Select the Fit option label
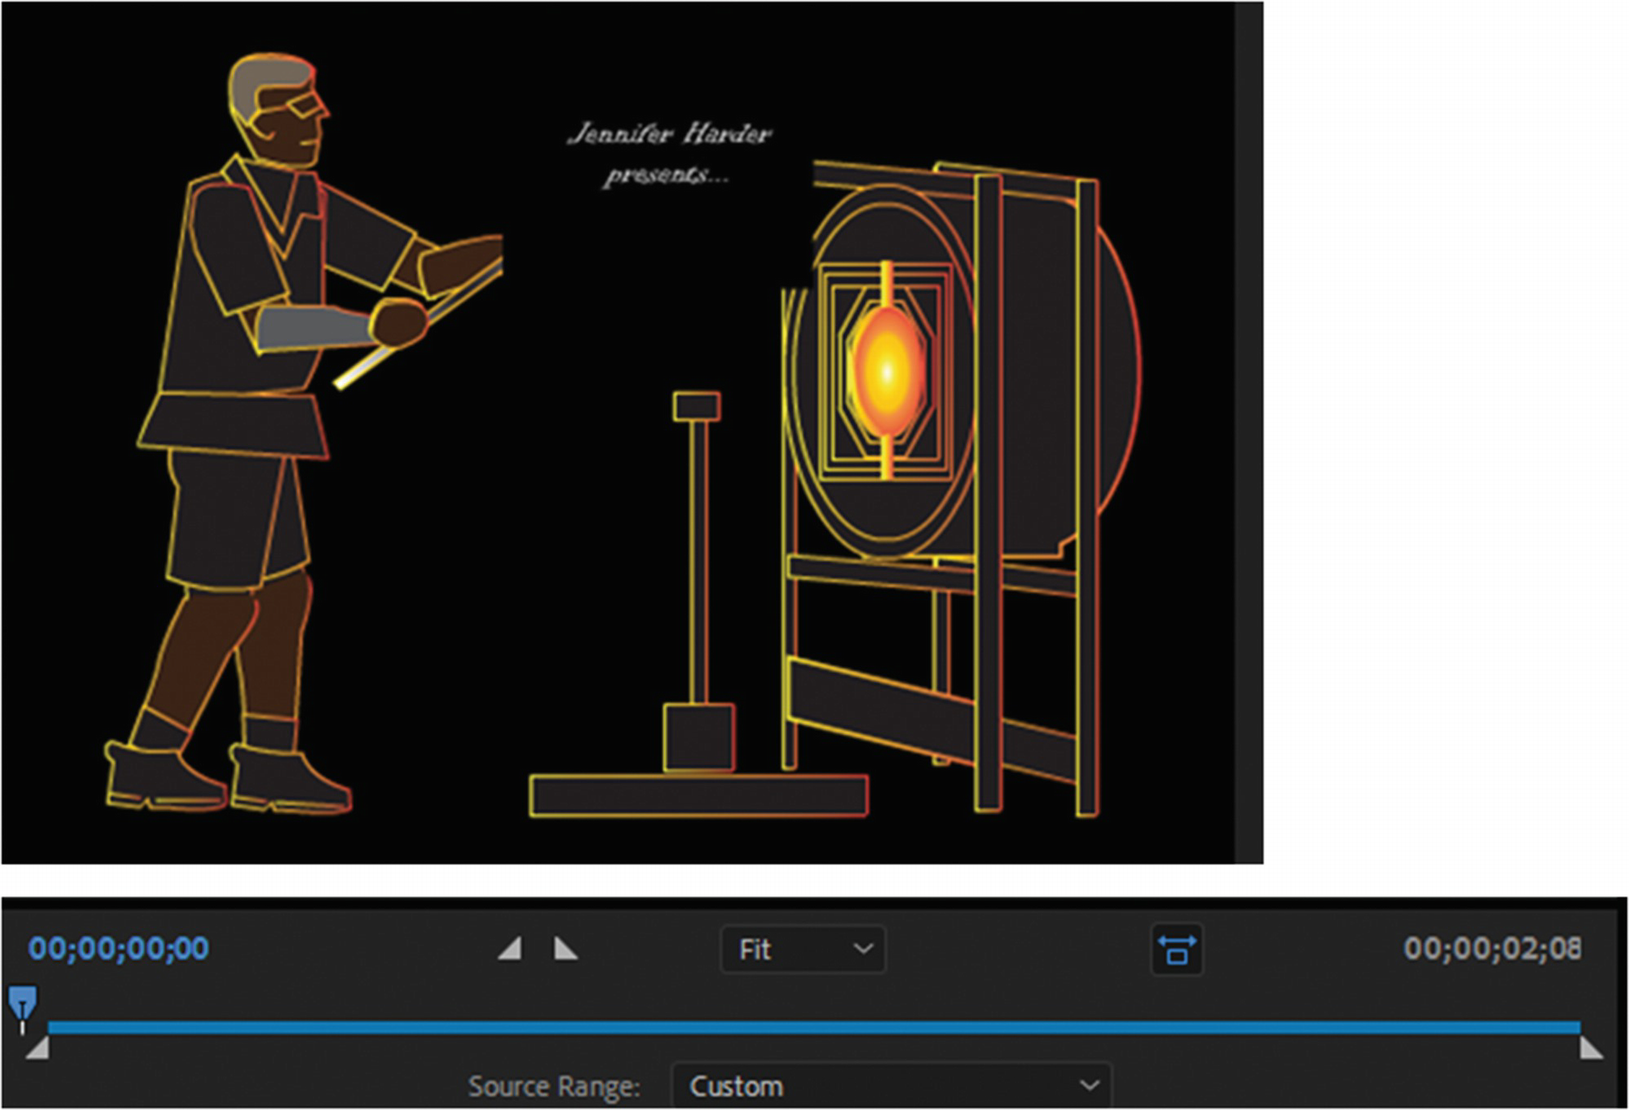 [757, 950]
